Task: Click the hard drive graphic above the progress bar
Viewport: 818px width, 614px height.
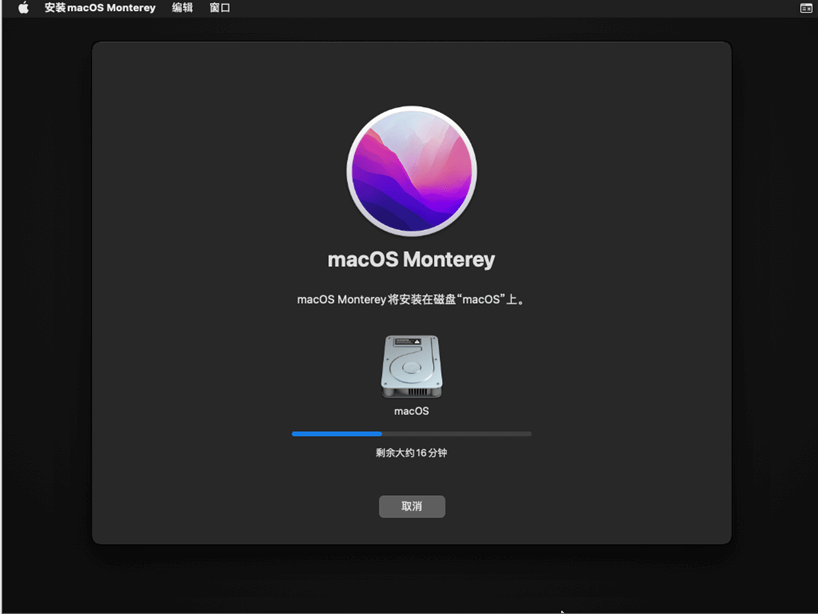Action: pyautogui.click(x=411, y=367)
